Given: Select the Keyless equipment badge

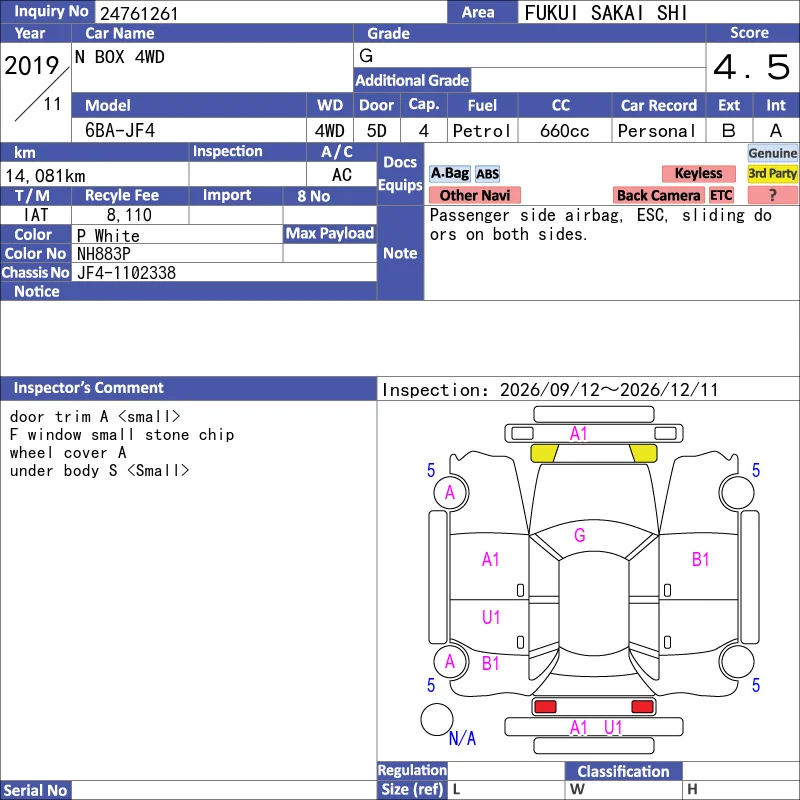Looking at the screenshot, I should (698, 174).
